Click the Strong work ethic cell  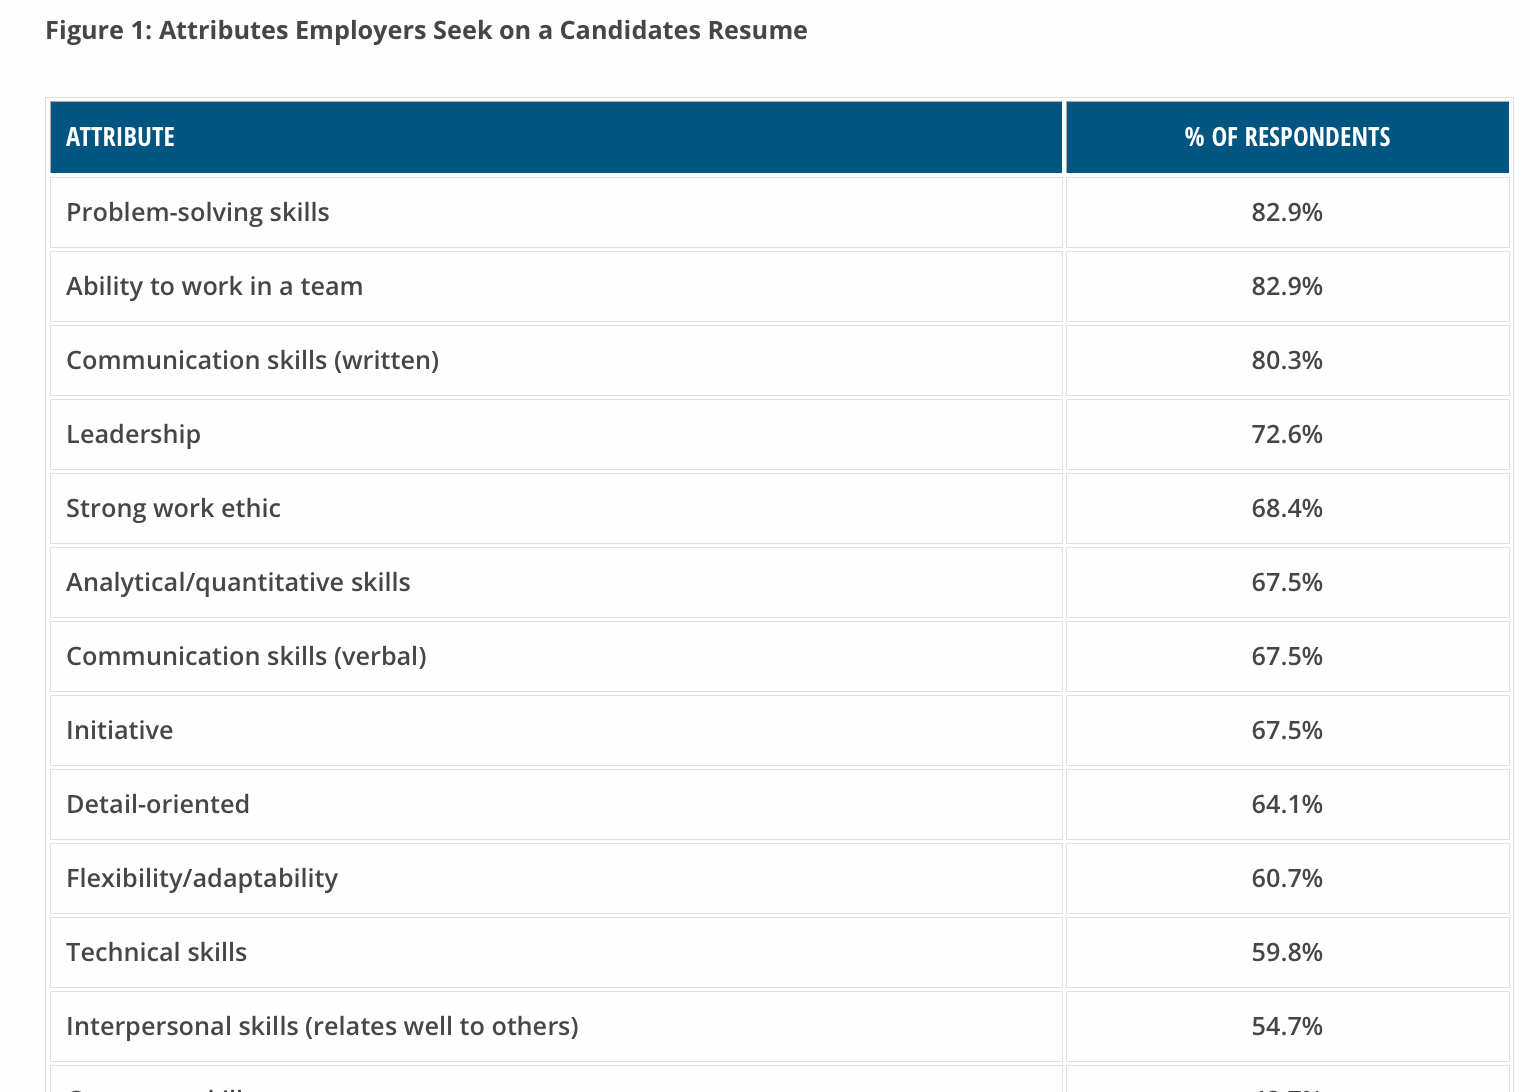(173, 508)
